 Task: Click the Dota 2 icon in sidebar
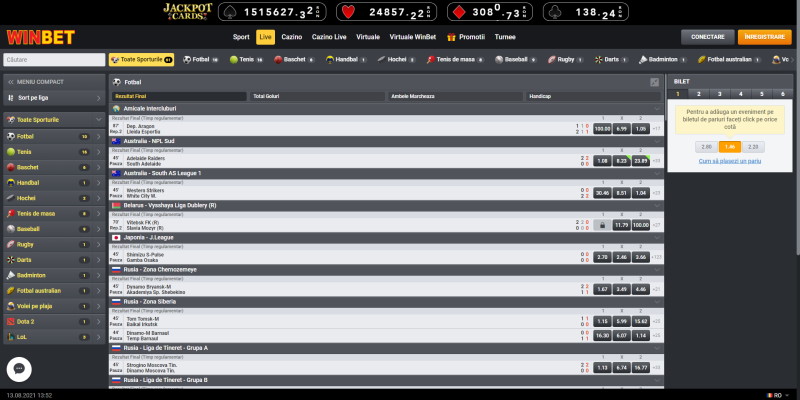click(11, 321)
